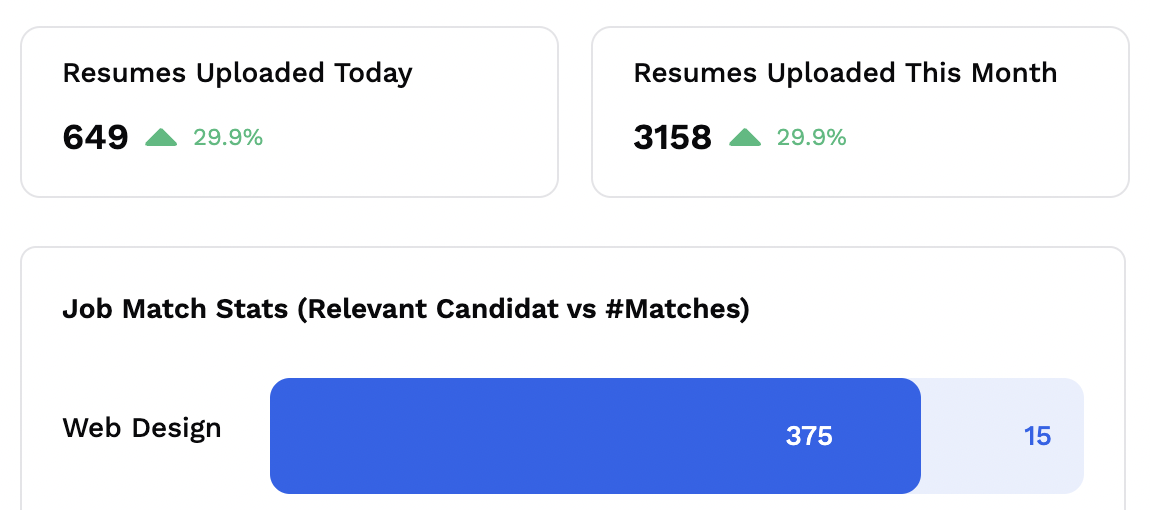Click the 29.9% change next to 649
The width and height of the screenshot is (1150, 510).
pos(228,138)
